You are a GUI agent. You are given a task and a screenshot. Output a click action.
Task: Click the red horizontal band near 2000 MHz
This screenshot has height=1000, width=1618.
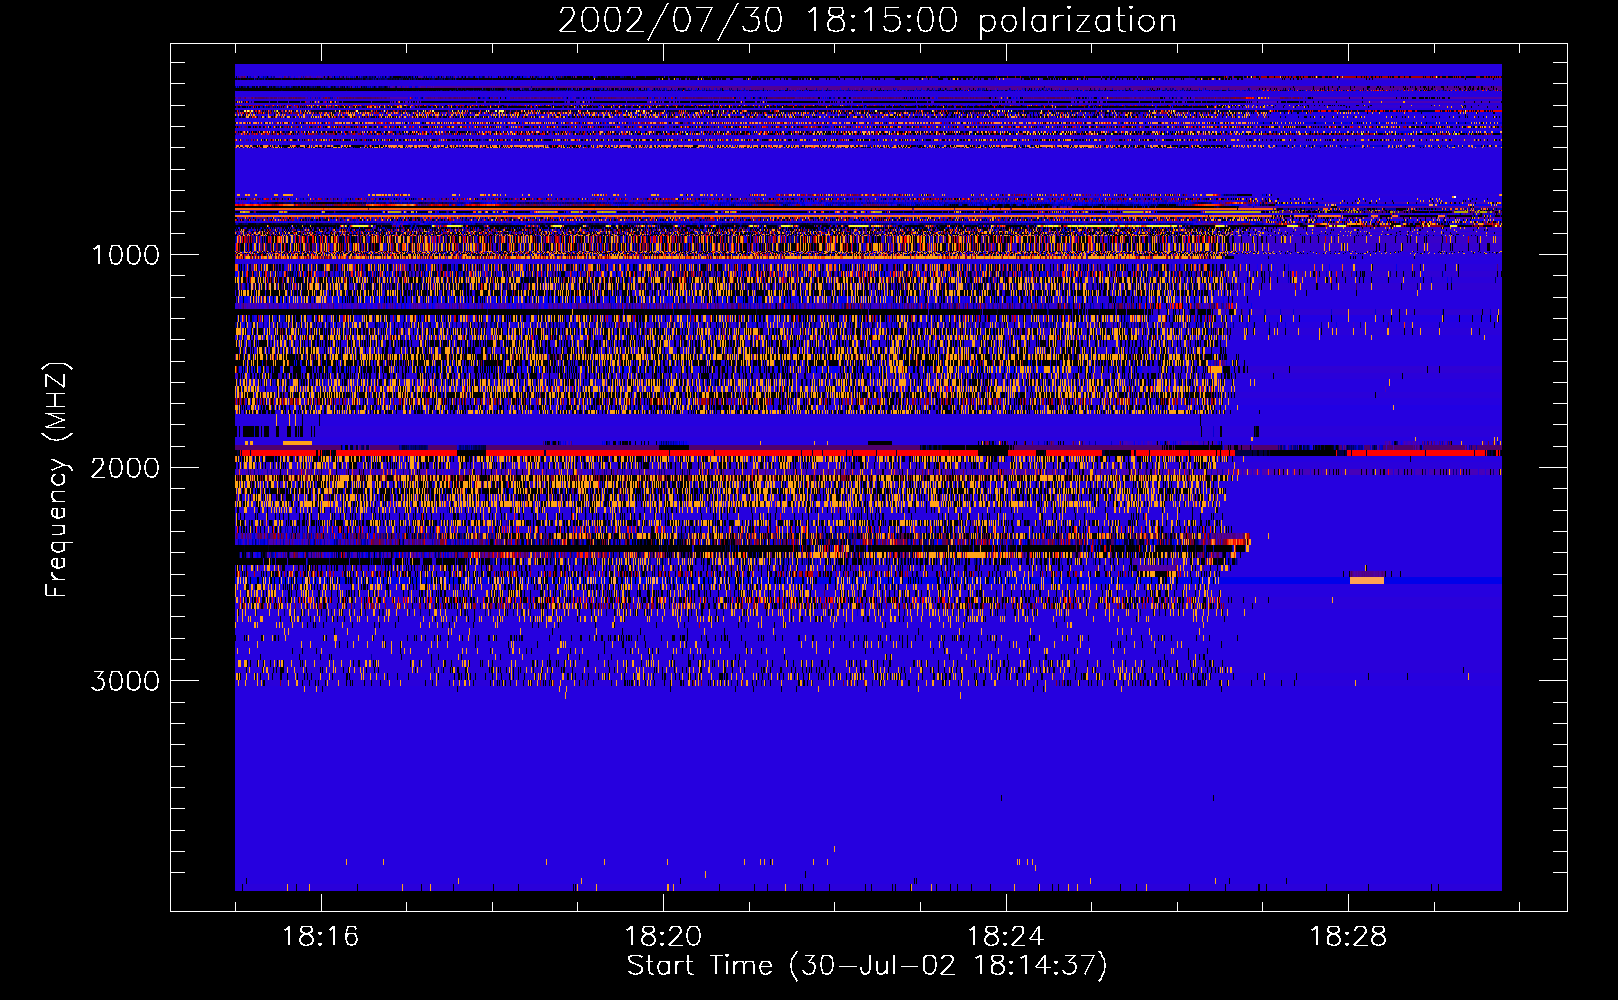point(867,453)
